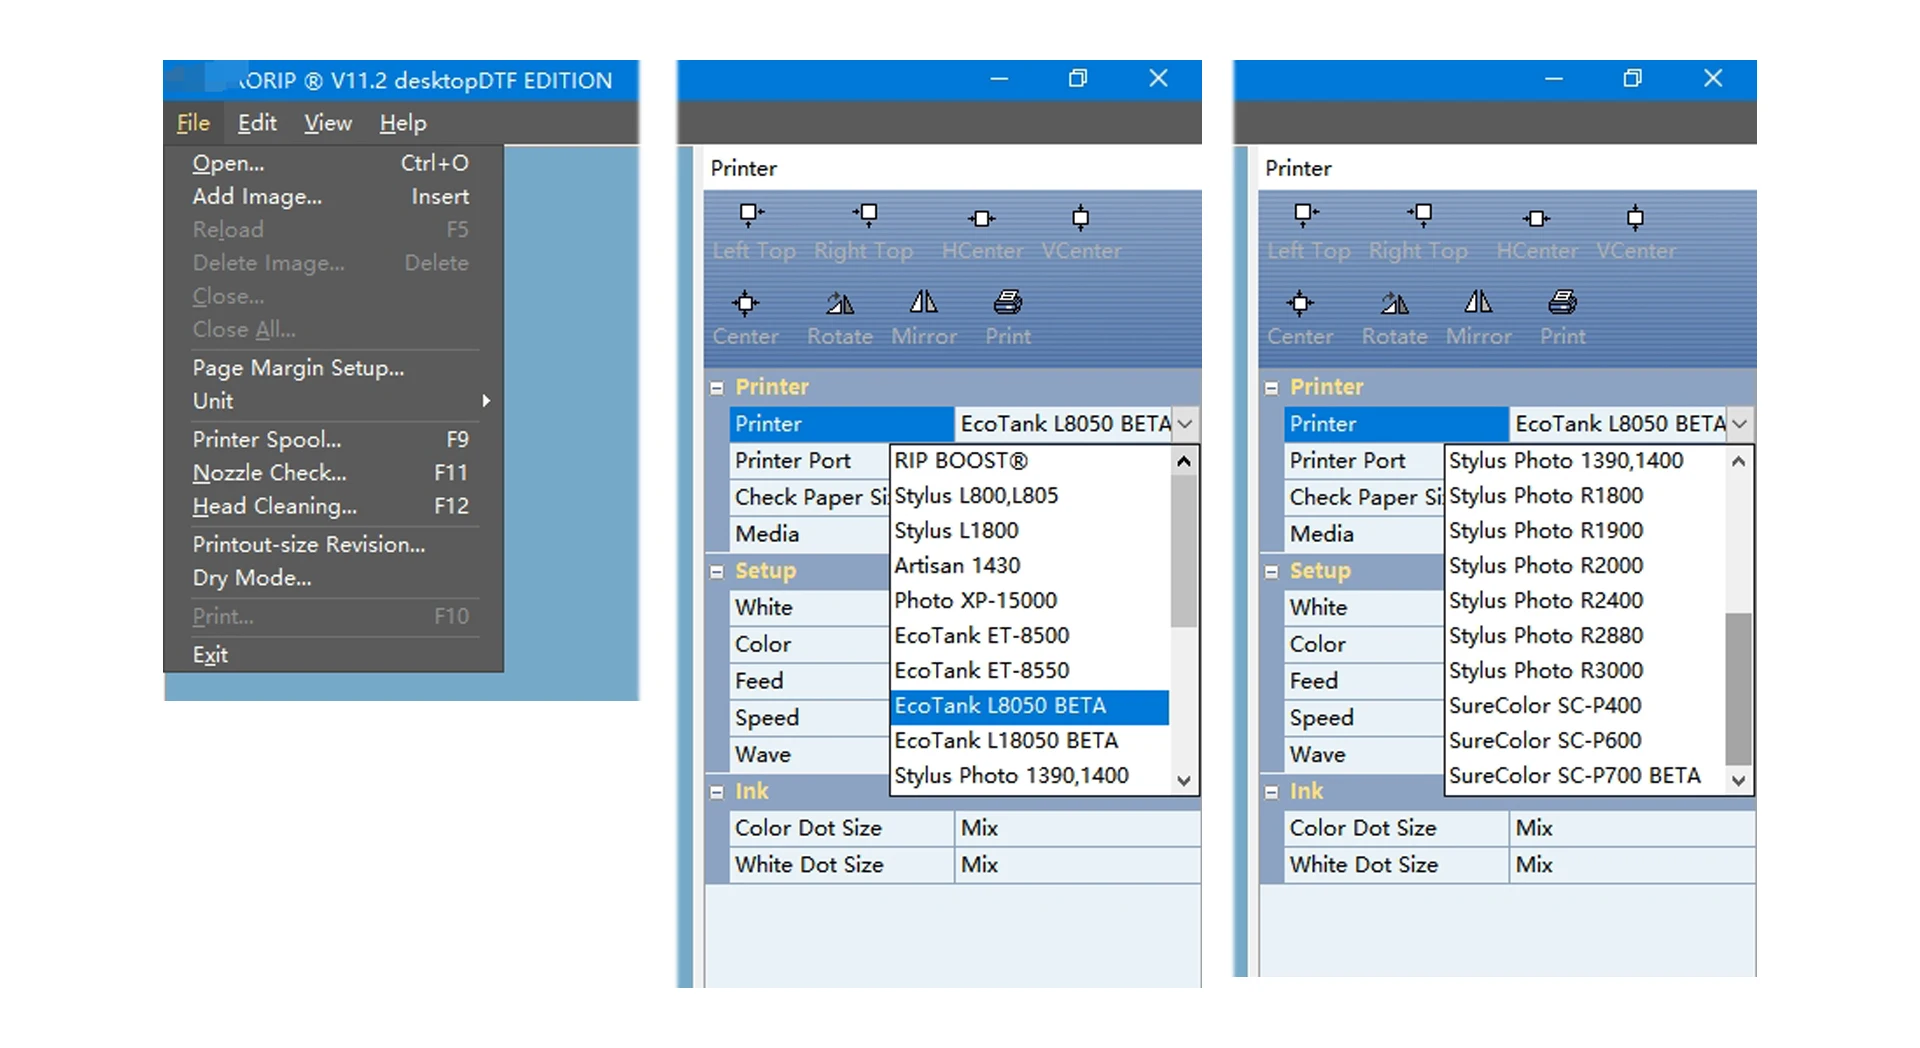Choose Stylus Photo R2000 from the list
Viewport: 1920px width, 1048px height.
(x=1586, y=566)
